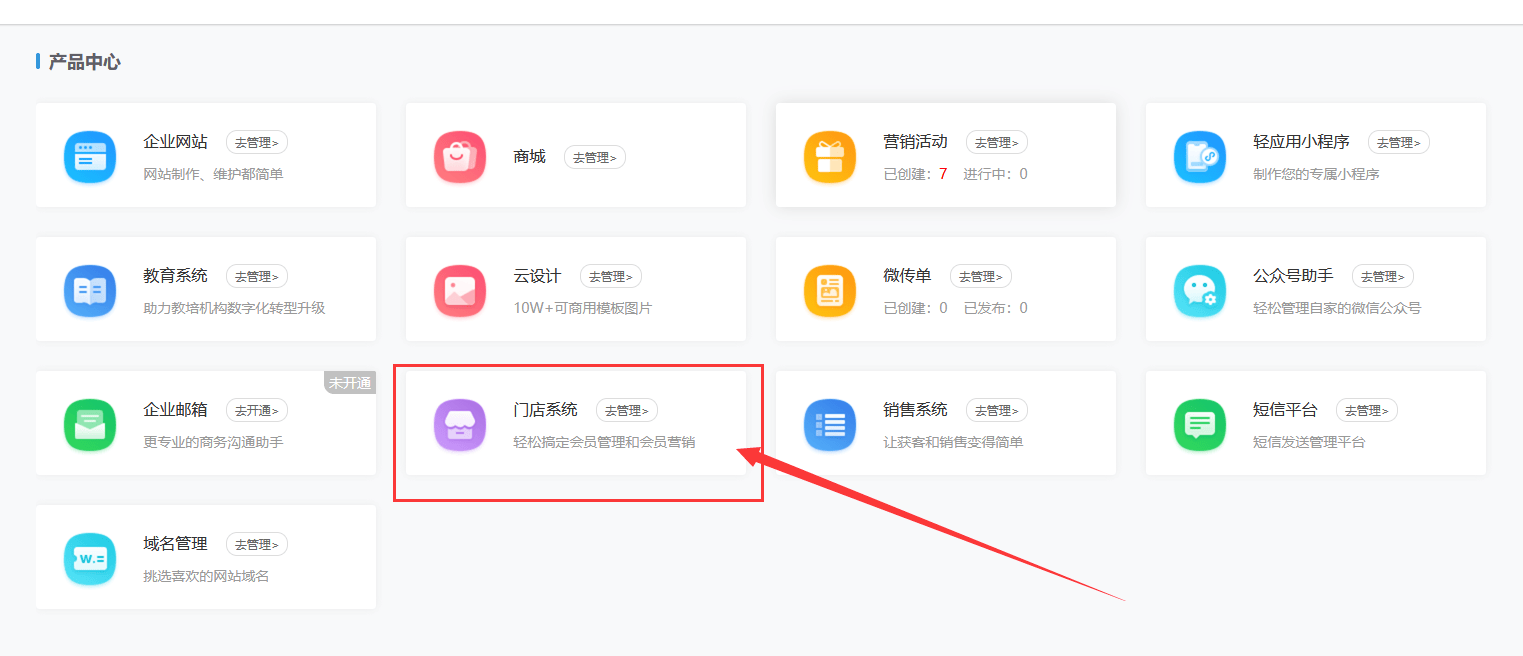The height and width of the screenshot is (656, 1523).
Task: Click the 产品中心 section heading
Action: click(x=84, y=62)
